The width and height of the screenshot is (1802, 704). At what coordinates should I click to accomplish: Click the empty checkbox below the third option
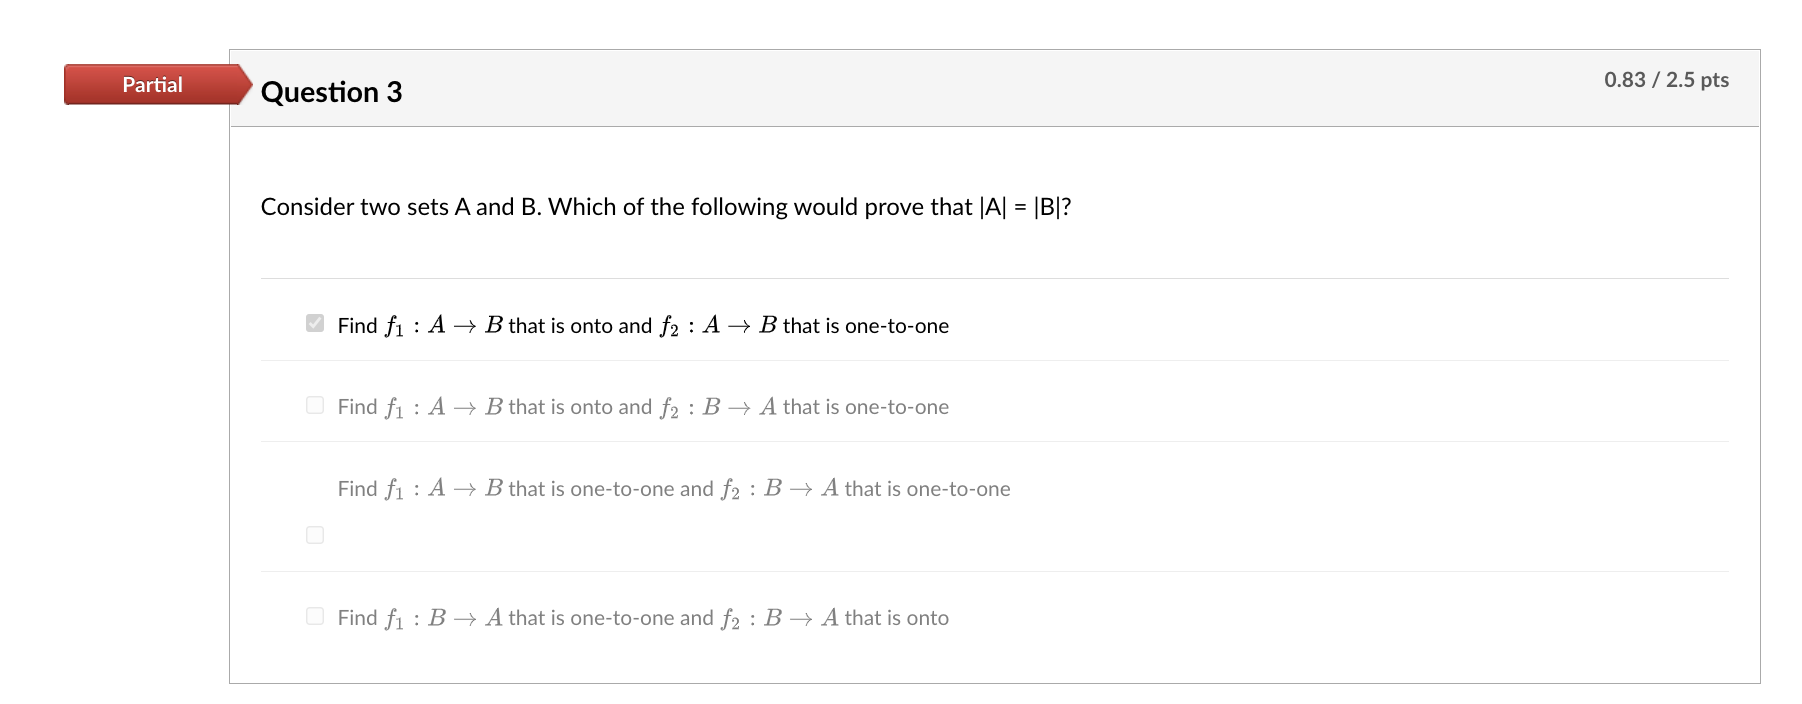tap(315, 535)
